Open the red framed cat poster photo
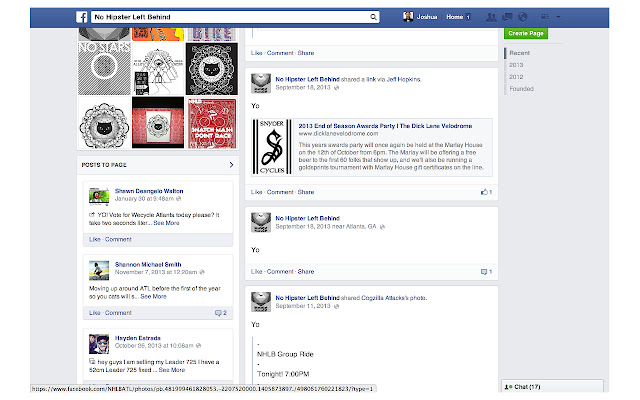640x400 pixels. pos(158,122)
